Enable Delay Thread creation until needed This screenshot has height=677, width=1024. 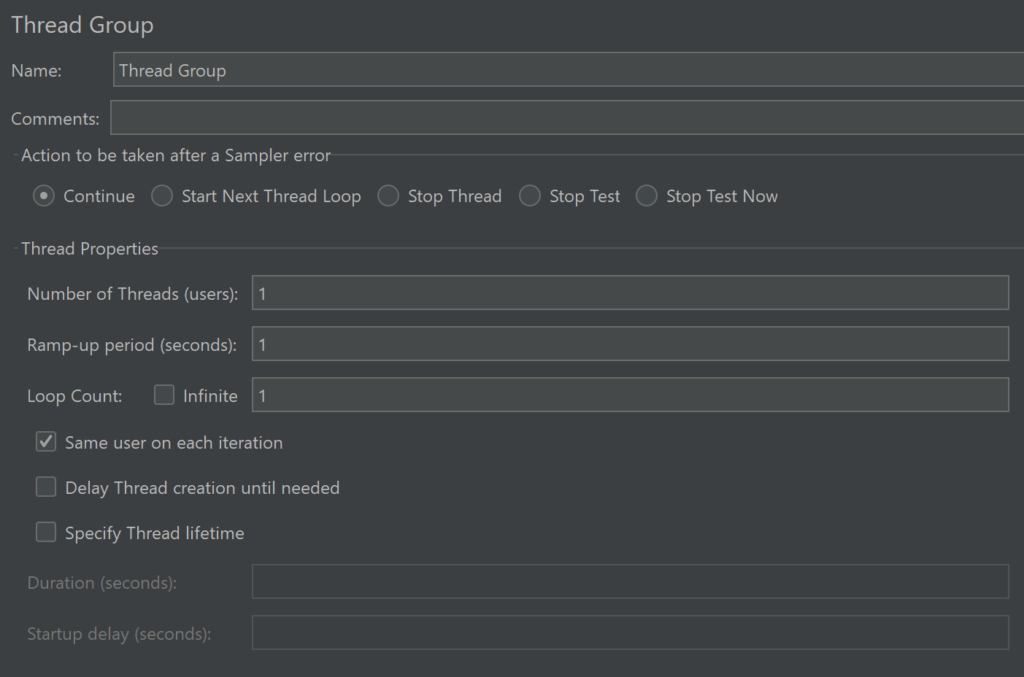46,488
